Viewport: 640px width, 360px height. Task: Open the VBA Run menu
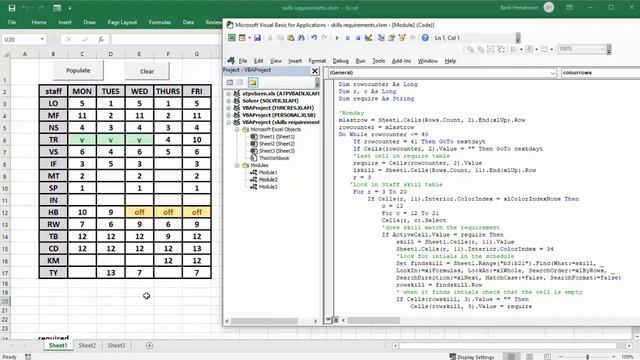pyautogui.click(x=360, y=61)
